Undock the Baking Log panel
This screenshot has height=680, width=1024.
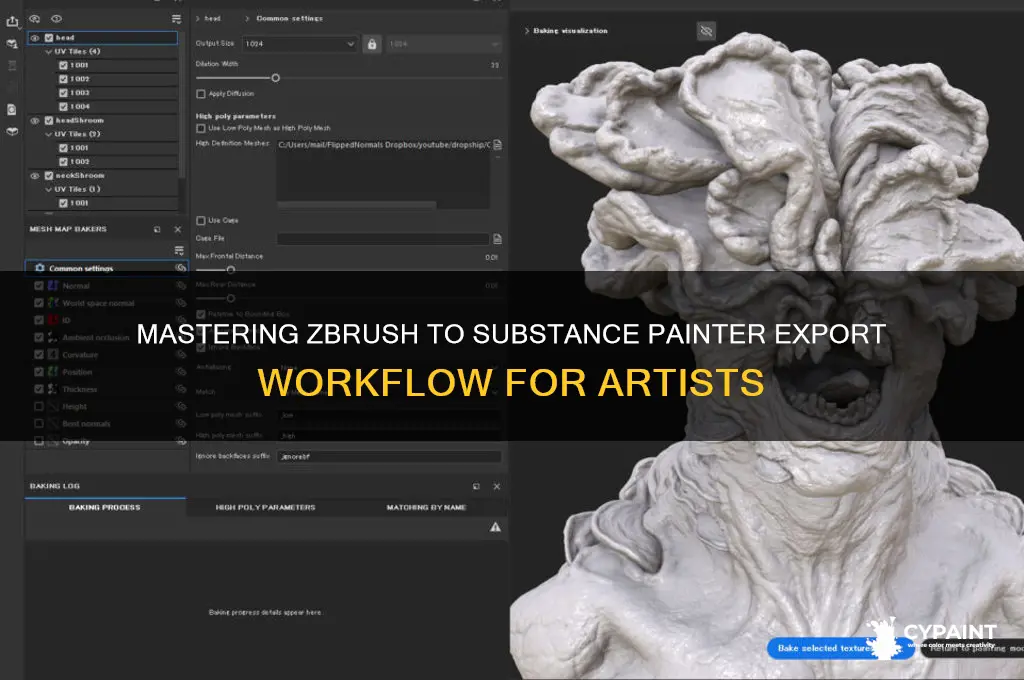(x=476, y=486)
